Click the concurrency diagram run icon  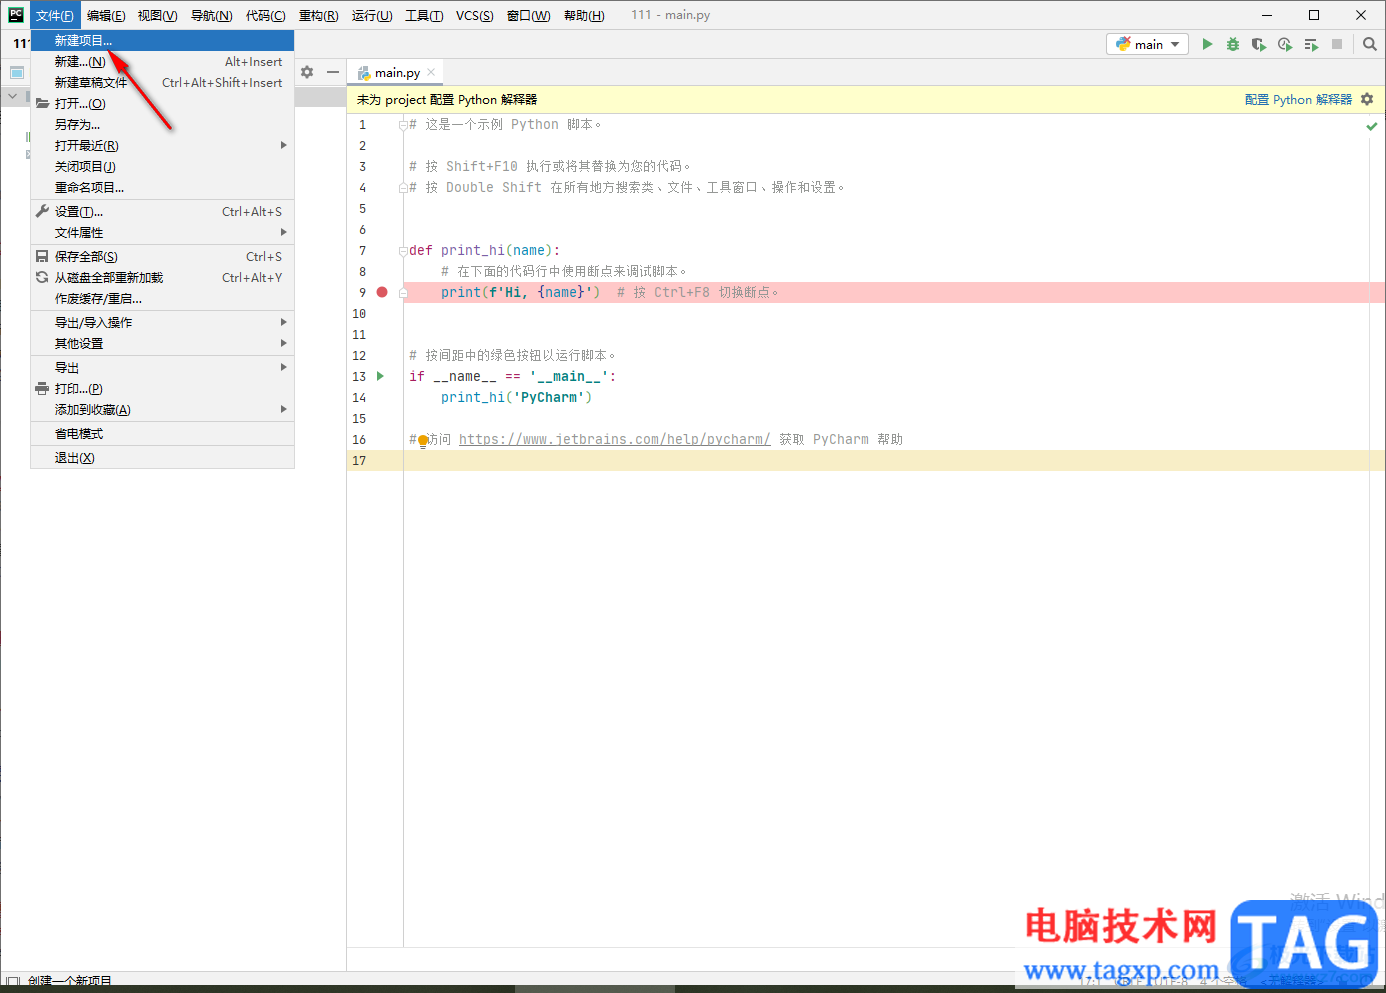point(1311,44)
